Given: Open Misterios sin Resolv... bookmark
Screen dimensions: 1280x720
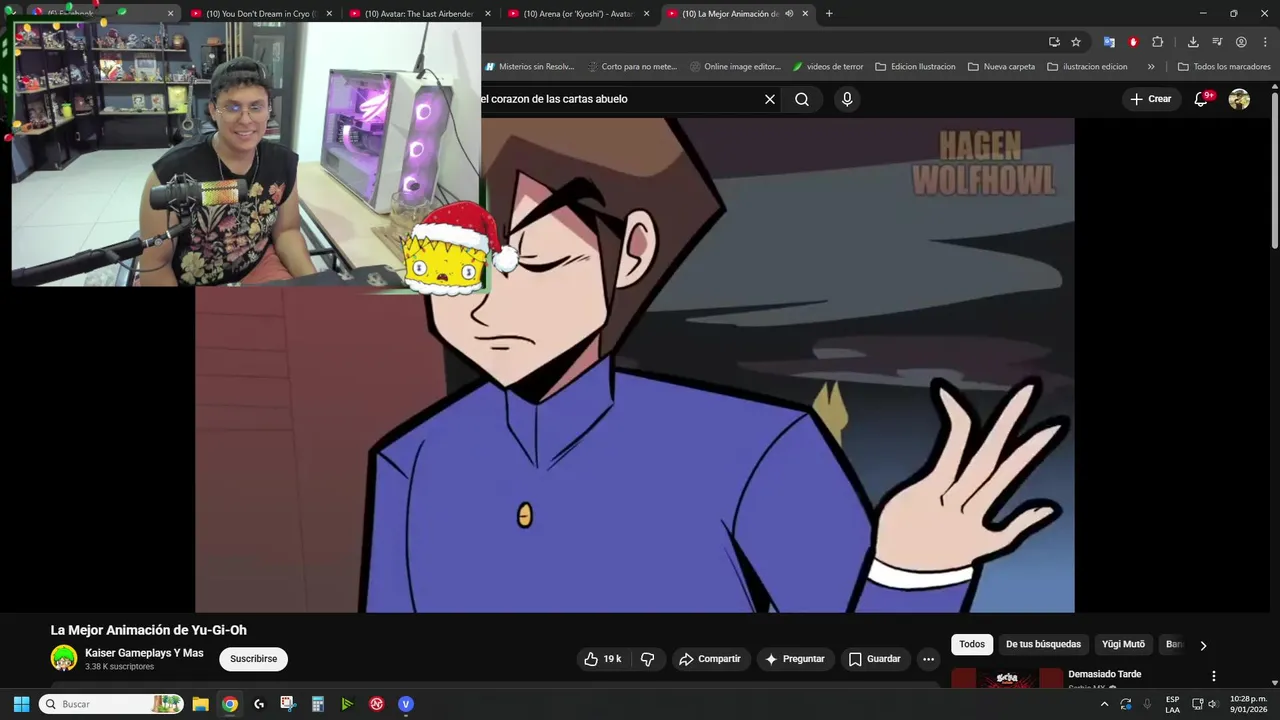Looking at the screenshot, I should click(529, 67).
